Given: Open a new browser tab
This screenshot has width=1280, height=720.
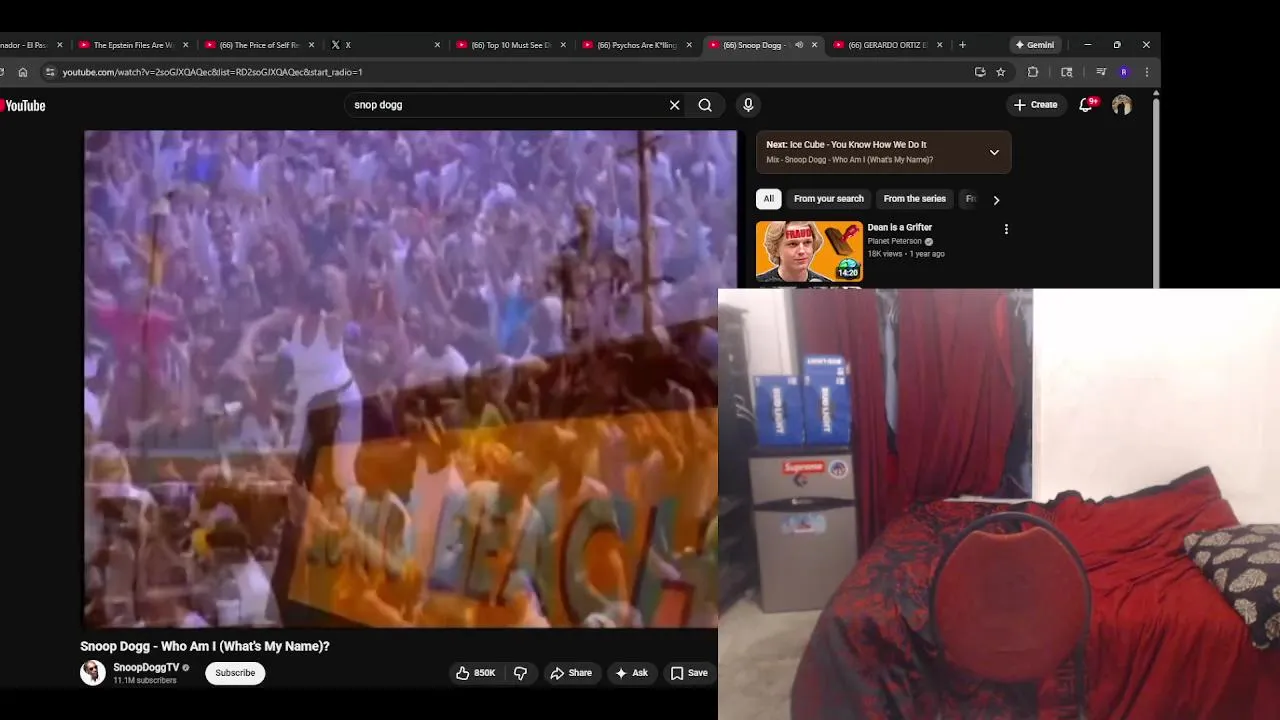Looking at the screenshot, I should click(962, 45).
